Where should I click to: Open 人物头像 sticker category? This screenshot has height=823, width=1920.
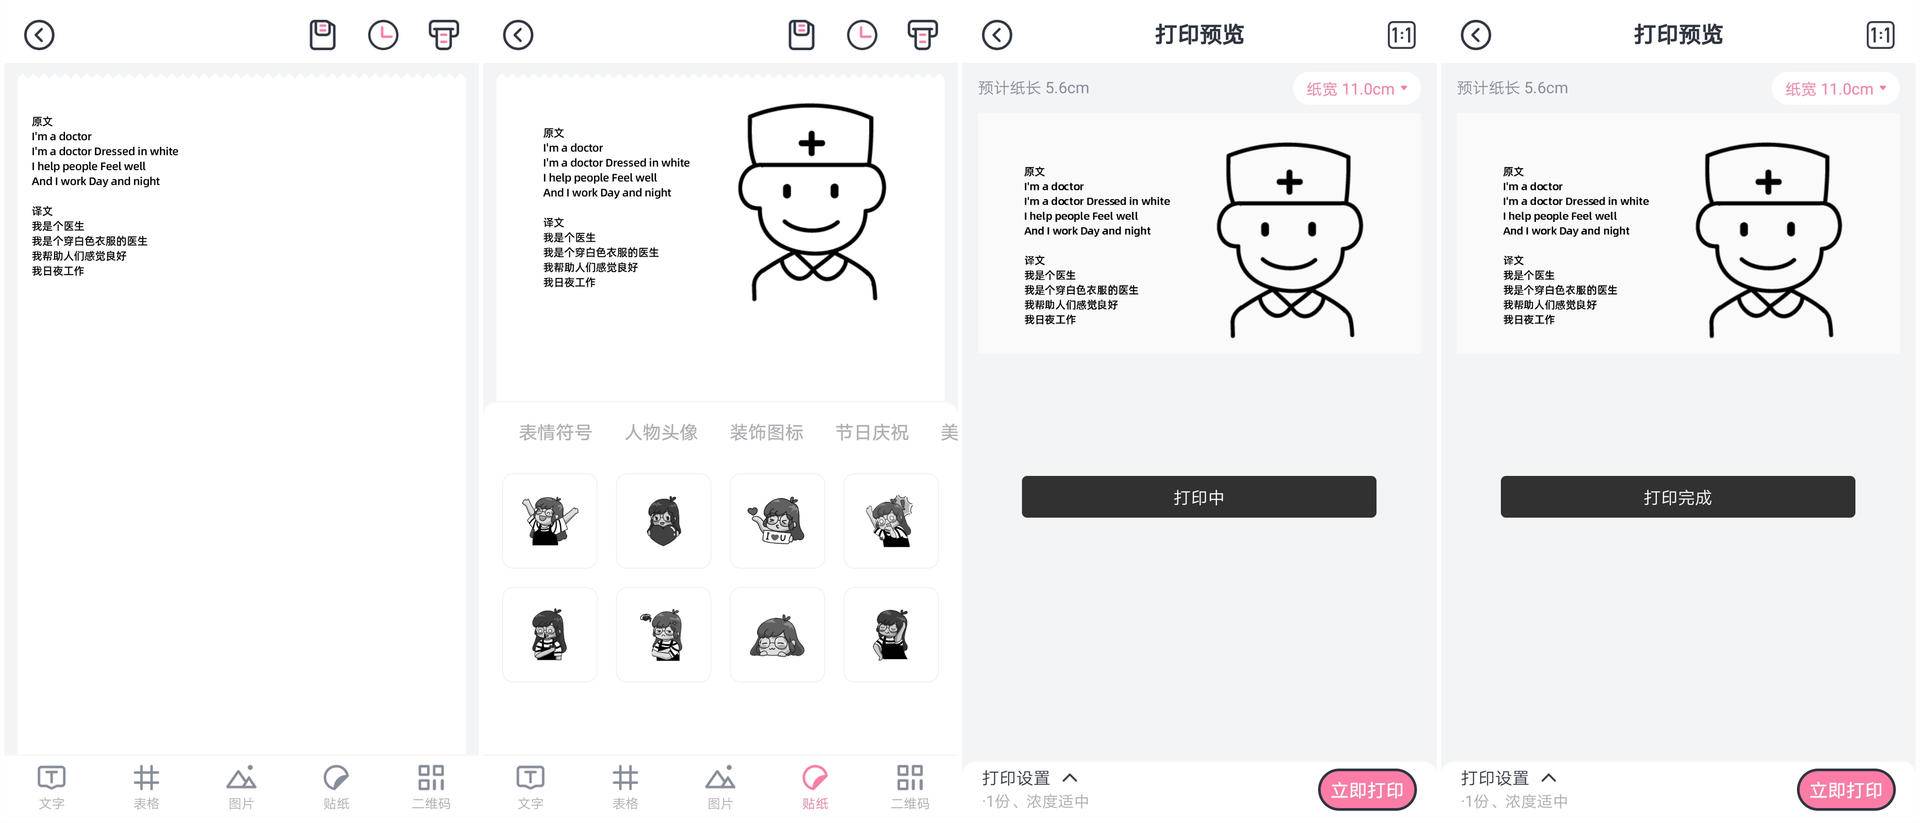click(x=661, y=432)
